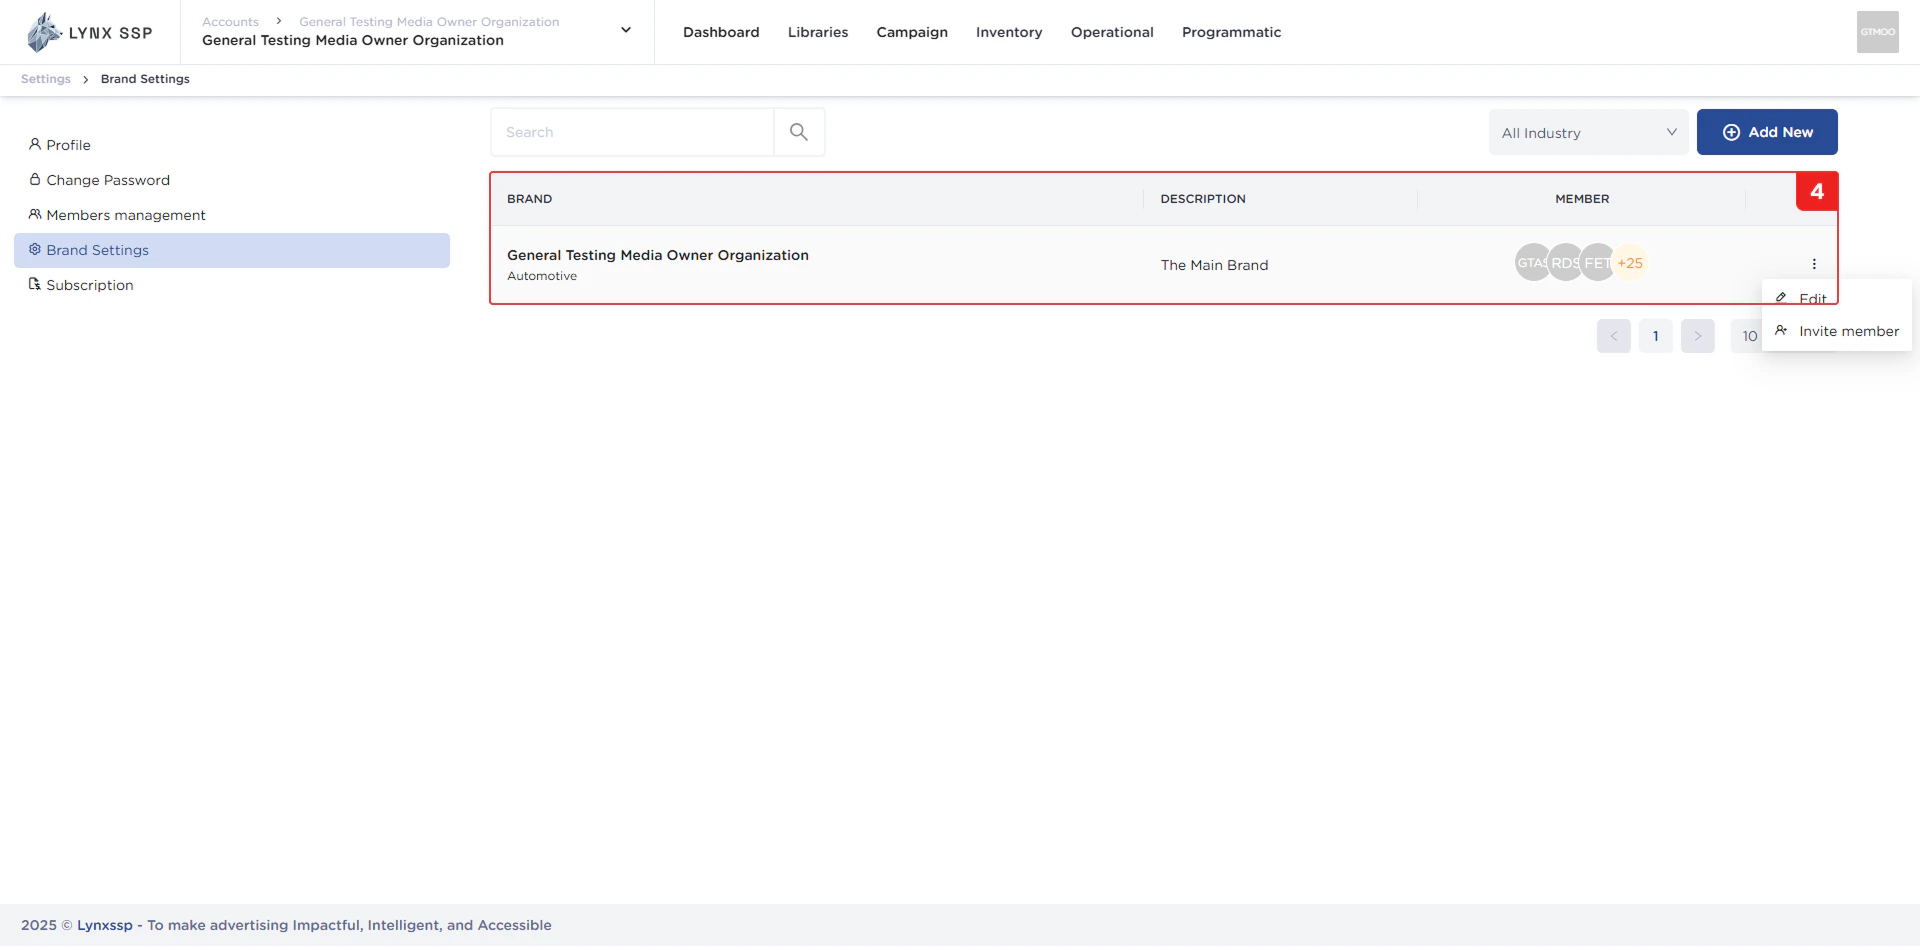Click the GTMOO user avatar
The width and height of the screenshot is (1920, 948).
[x=1877, y=32]
